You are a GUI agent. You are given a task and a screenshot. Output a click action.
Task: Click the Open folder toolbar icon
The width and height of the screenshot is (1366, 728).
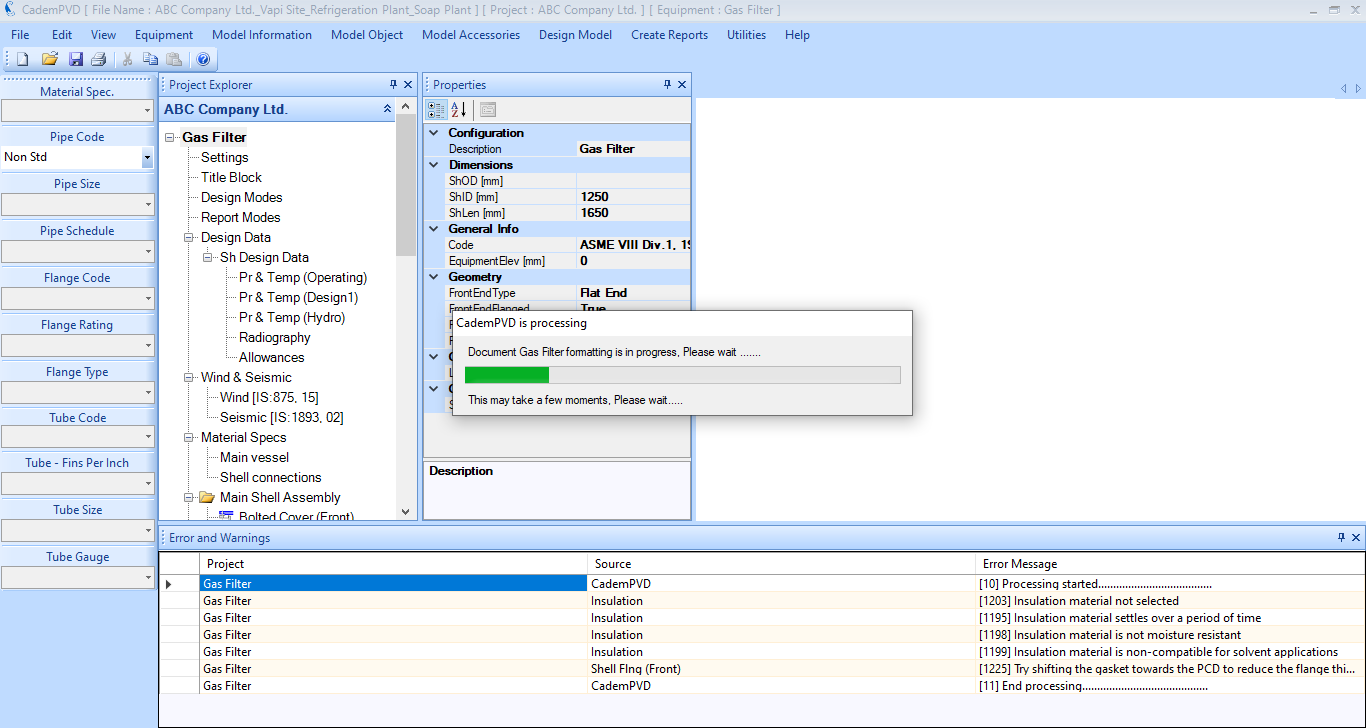[x=49, y=59]
